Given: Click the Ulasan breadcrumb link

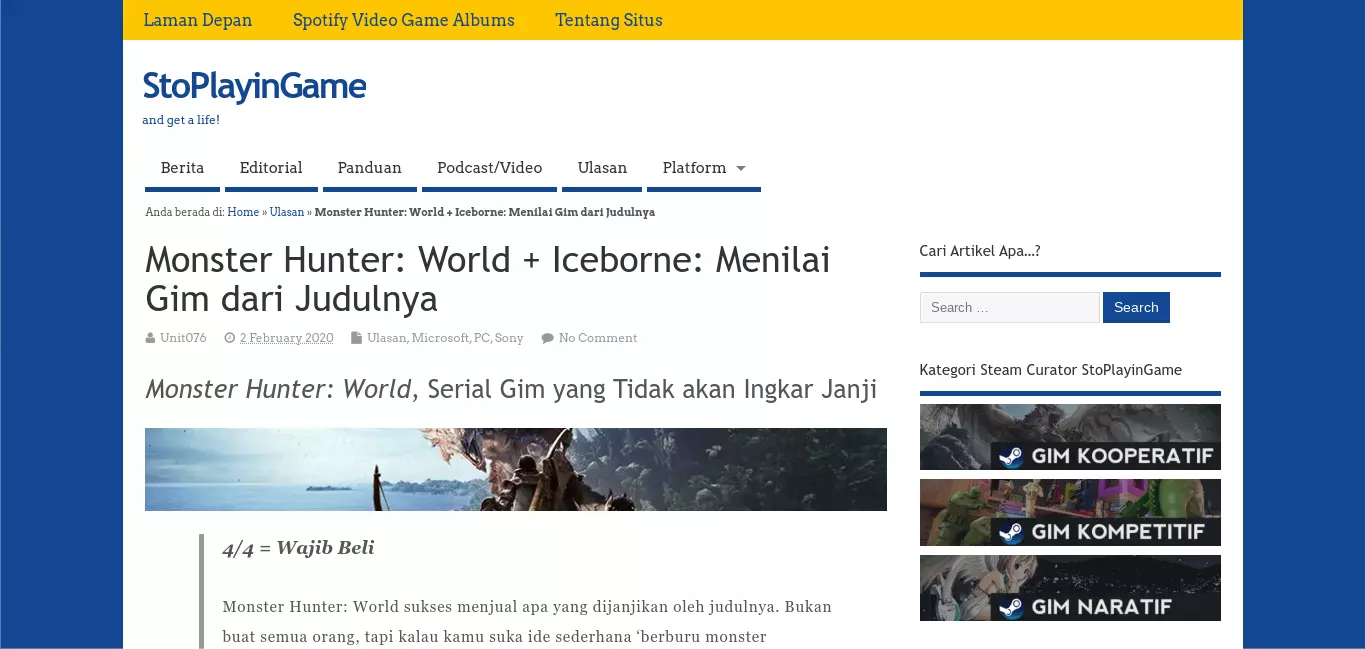Looking at the screenshot, I should click(x=287, y=212).
